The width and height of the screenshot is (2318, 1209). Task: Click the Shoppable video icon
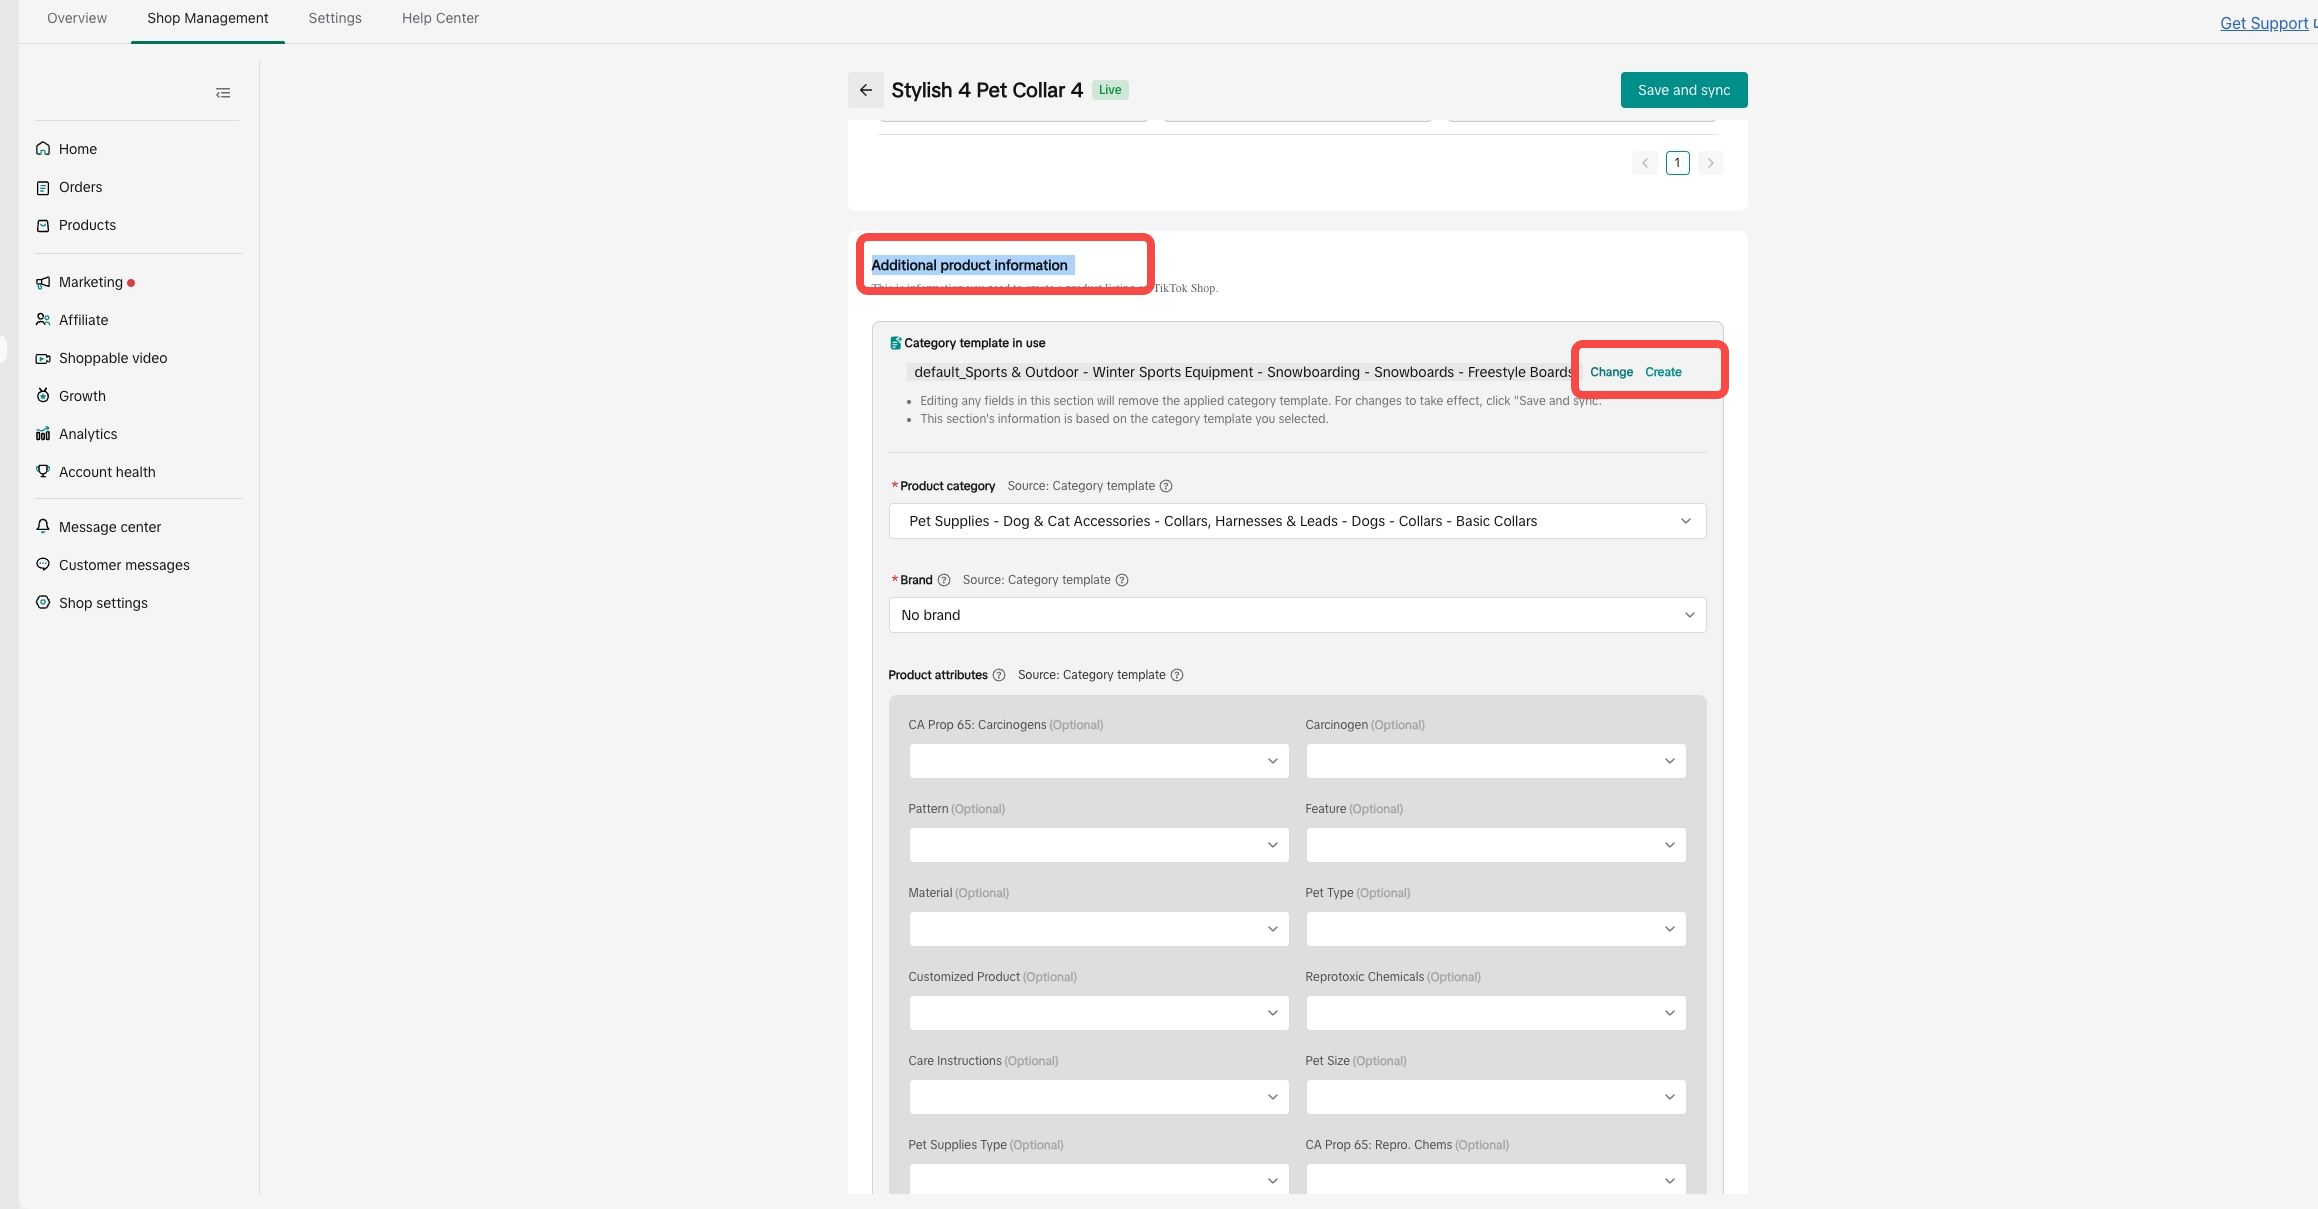43,358
